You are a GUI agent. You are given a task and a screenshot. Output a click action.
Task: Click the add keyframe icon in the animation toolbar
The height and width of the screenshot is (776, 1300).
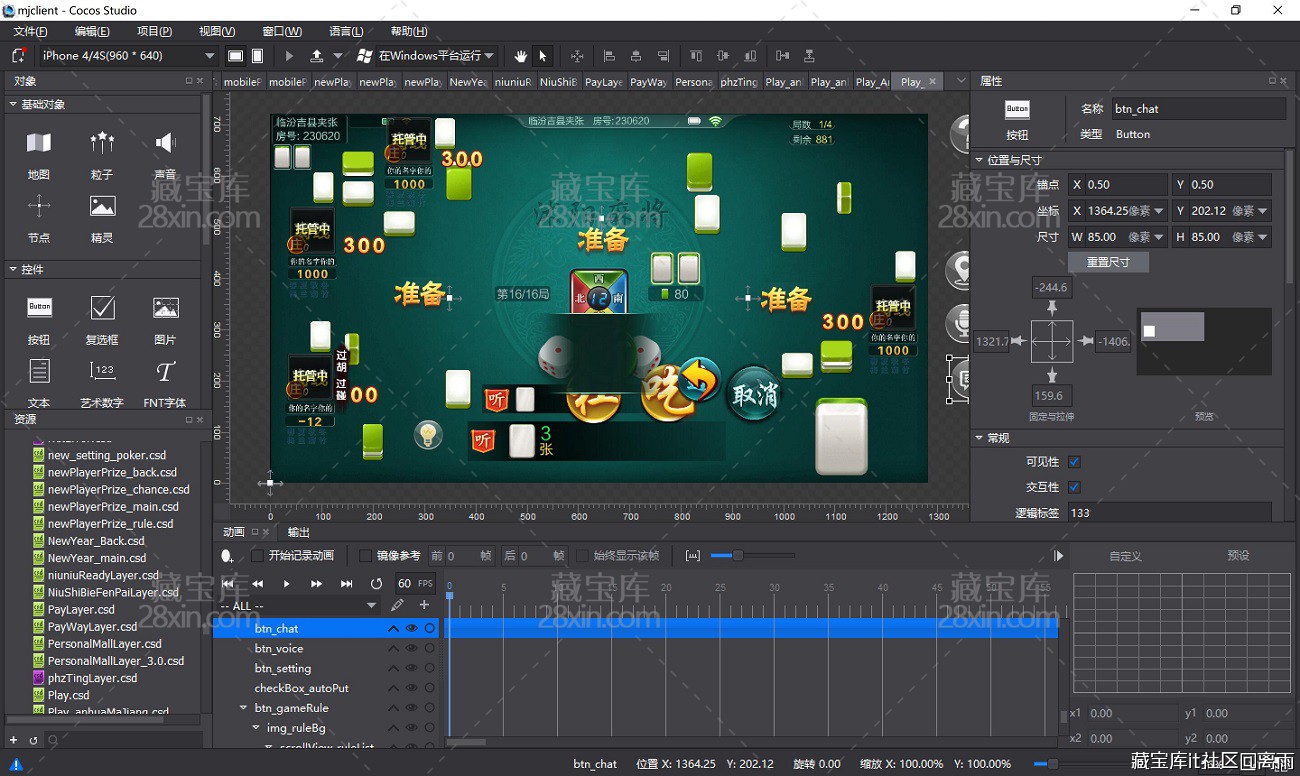coord(228,556)
